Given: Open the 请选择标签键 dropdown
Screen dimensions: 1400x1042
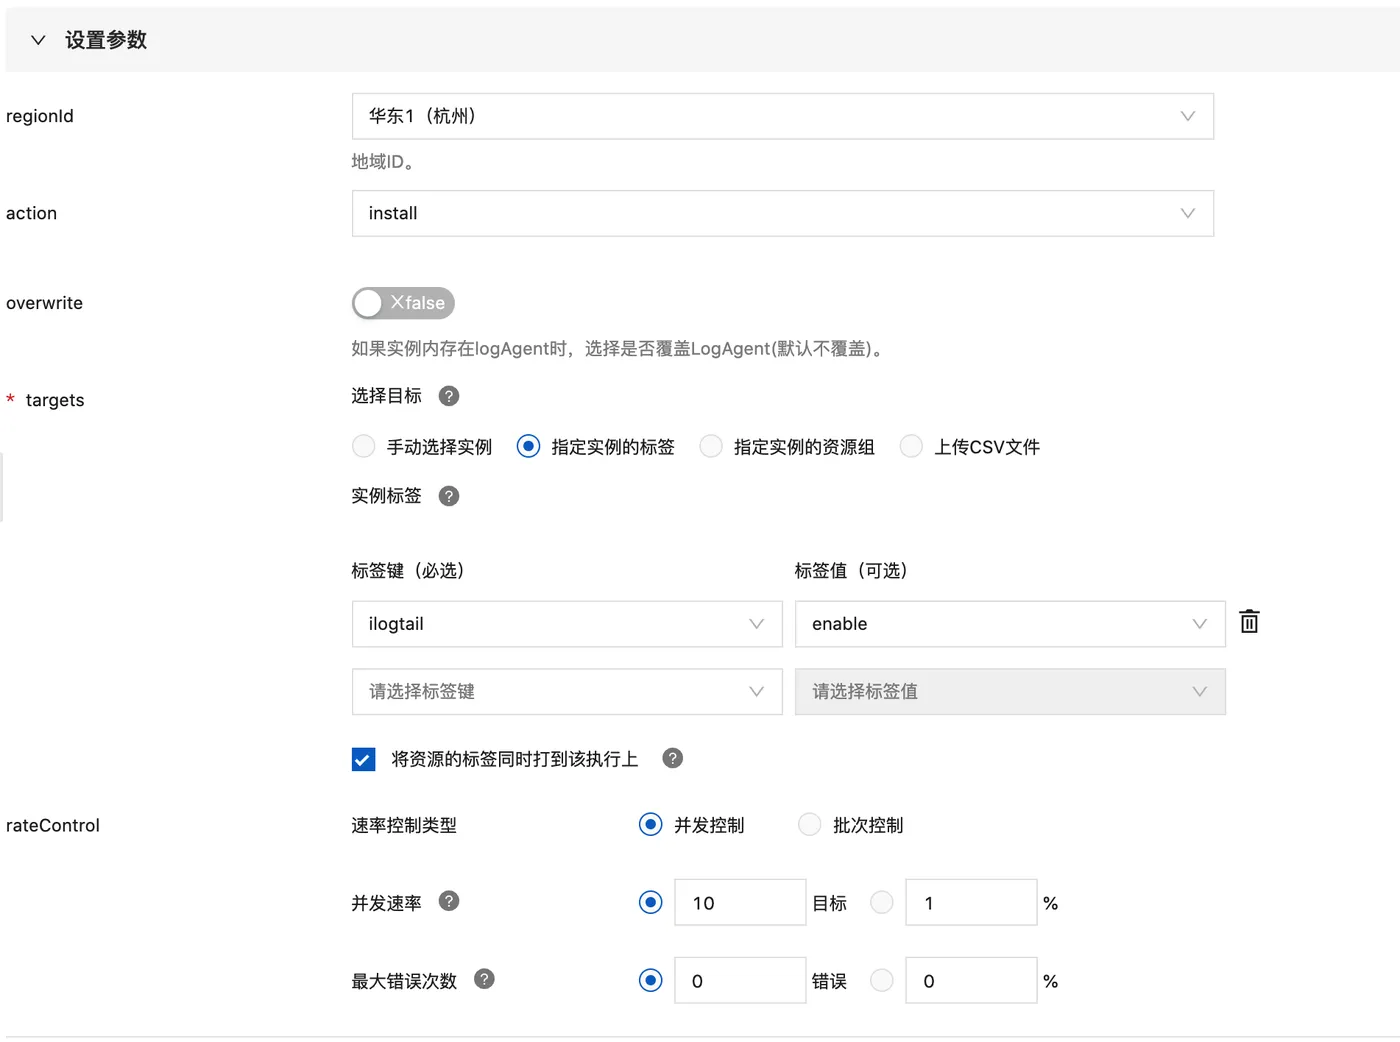Looking at the screenshot, I should point(567,692).
